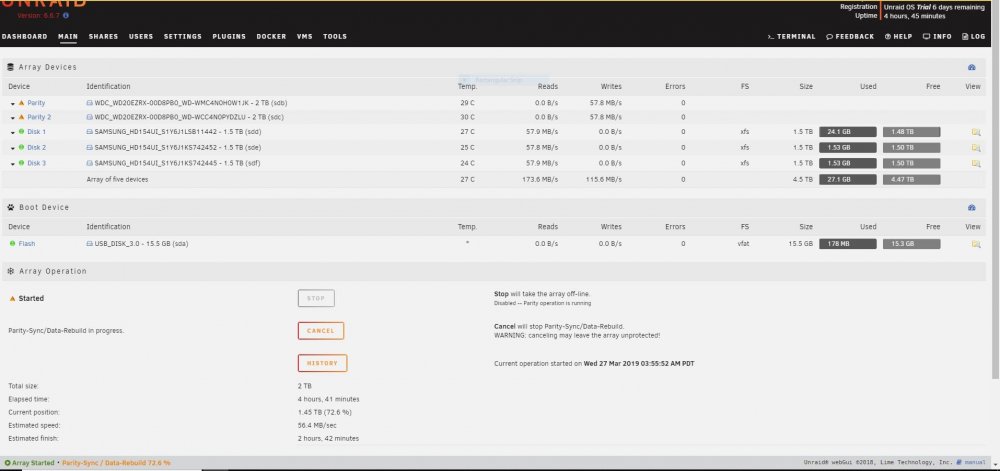The height and width of the screenshot is (471, 1000).
Task: Open the SHARES tab
Action: 103,36
